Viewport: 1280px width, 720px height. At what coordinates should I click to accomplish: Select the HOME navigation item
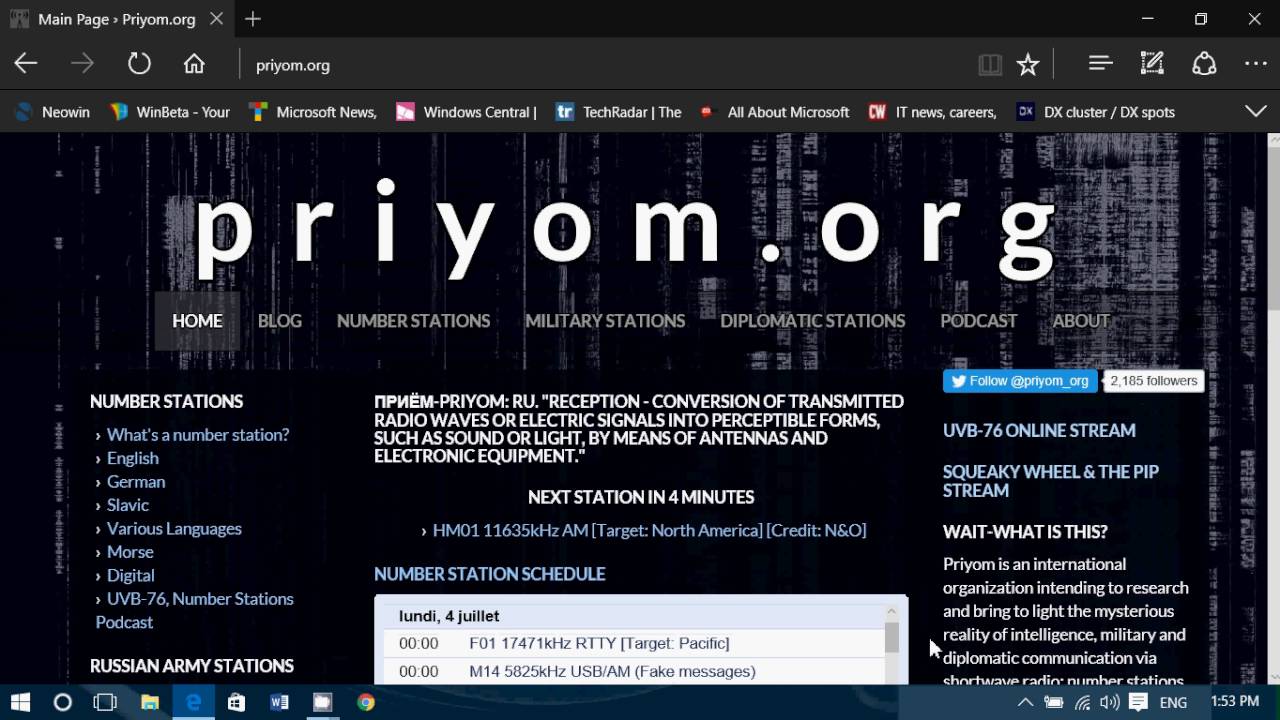[x=197, y=321]
